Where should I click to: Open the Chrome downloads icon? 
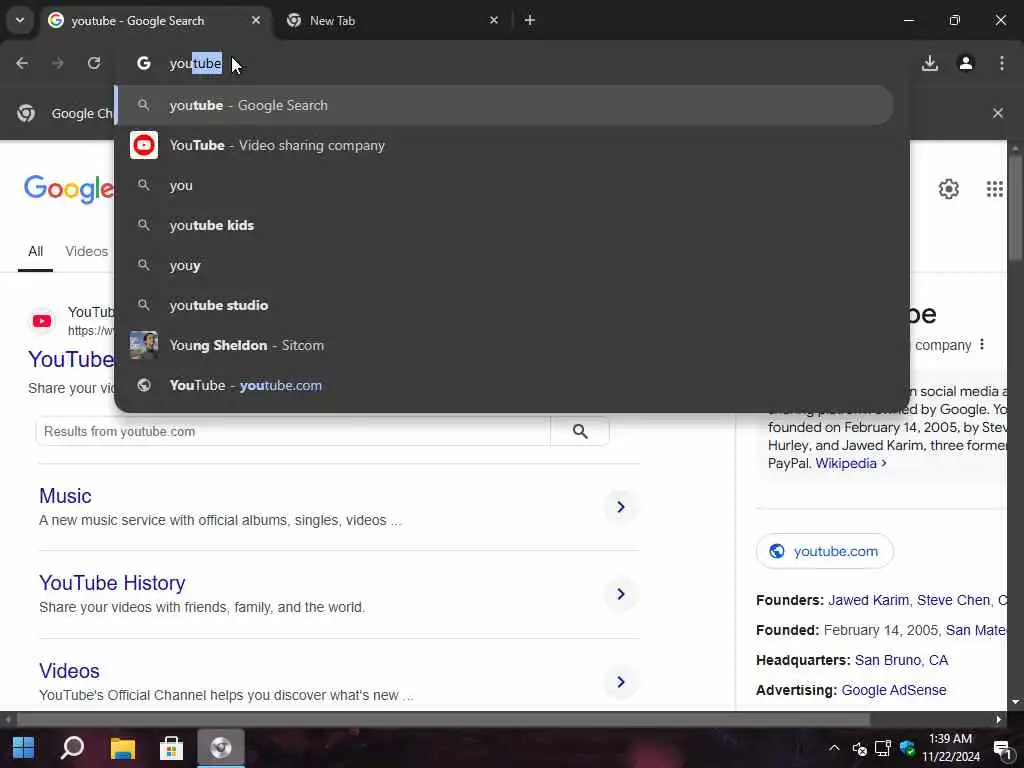tap(930, 63)
